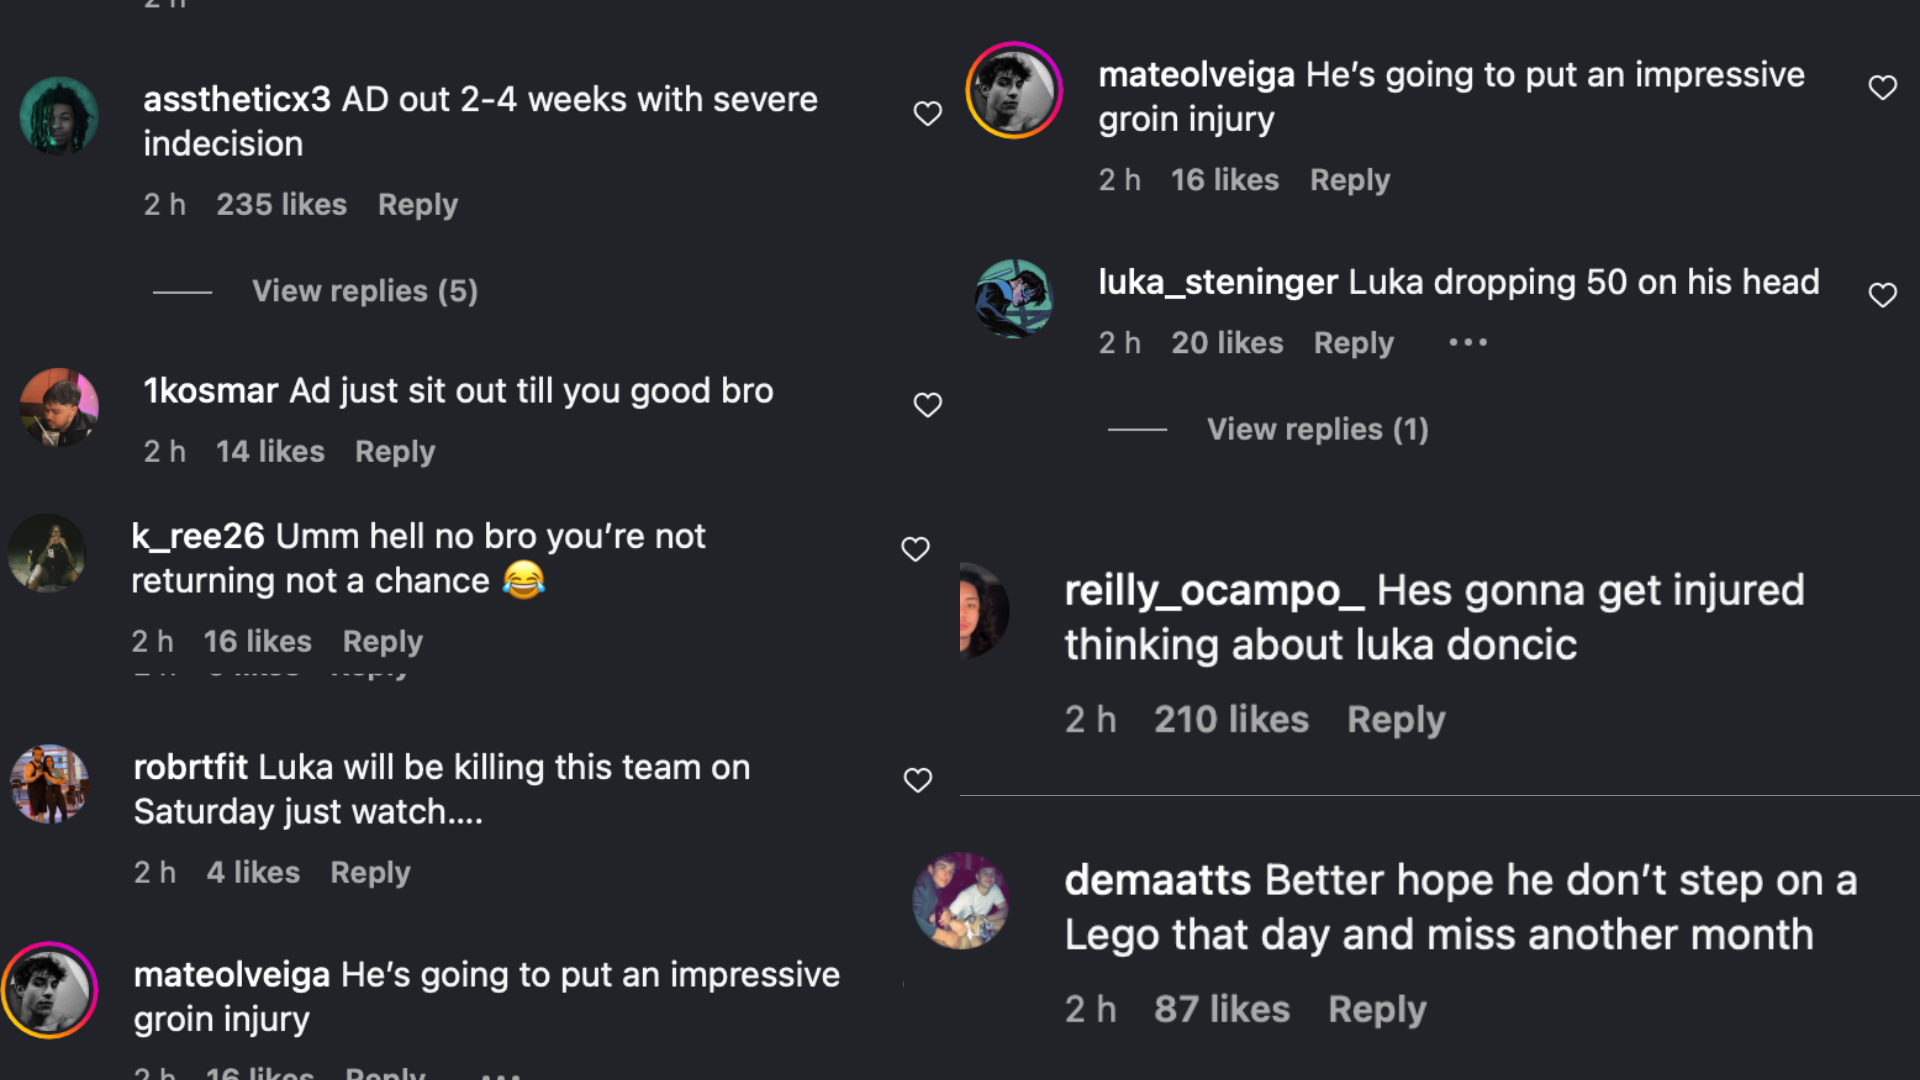Reply to 1kosmar's comment

pos(394,452)
